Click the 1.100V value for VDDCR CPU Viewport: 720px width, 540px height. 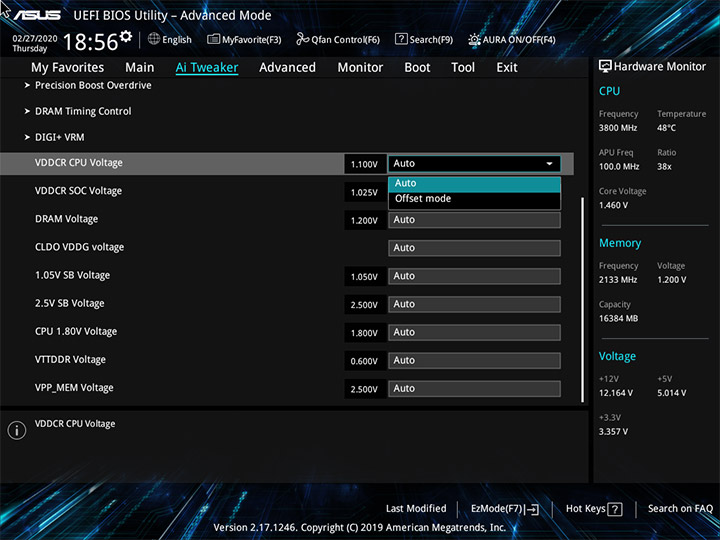(365, 164)
